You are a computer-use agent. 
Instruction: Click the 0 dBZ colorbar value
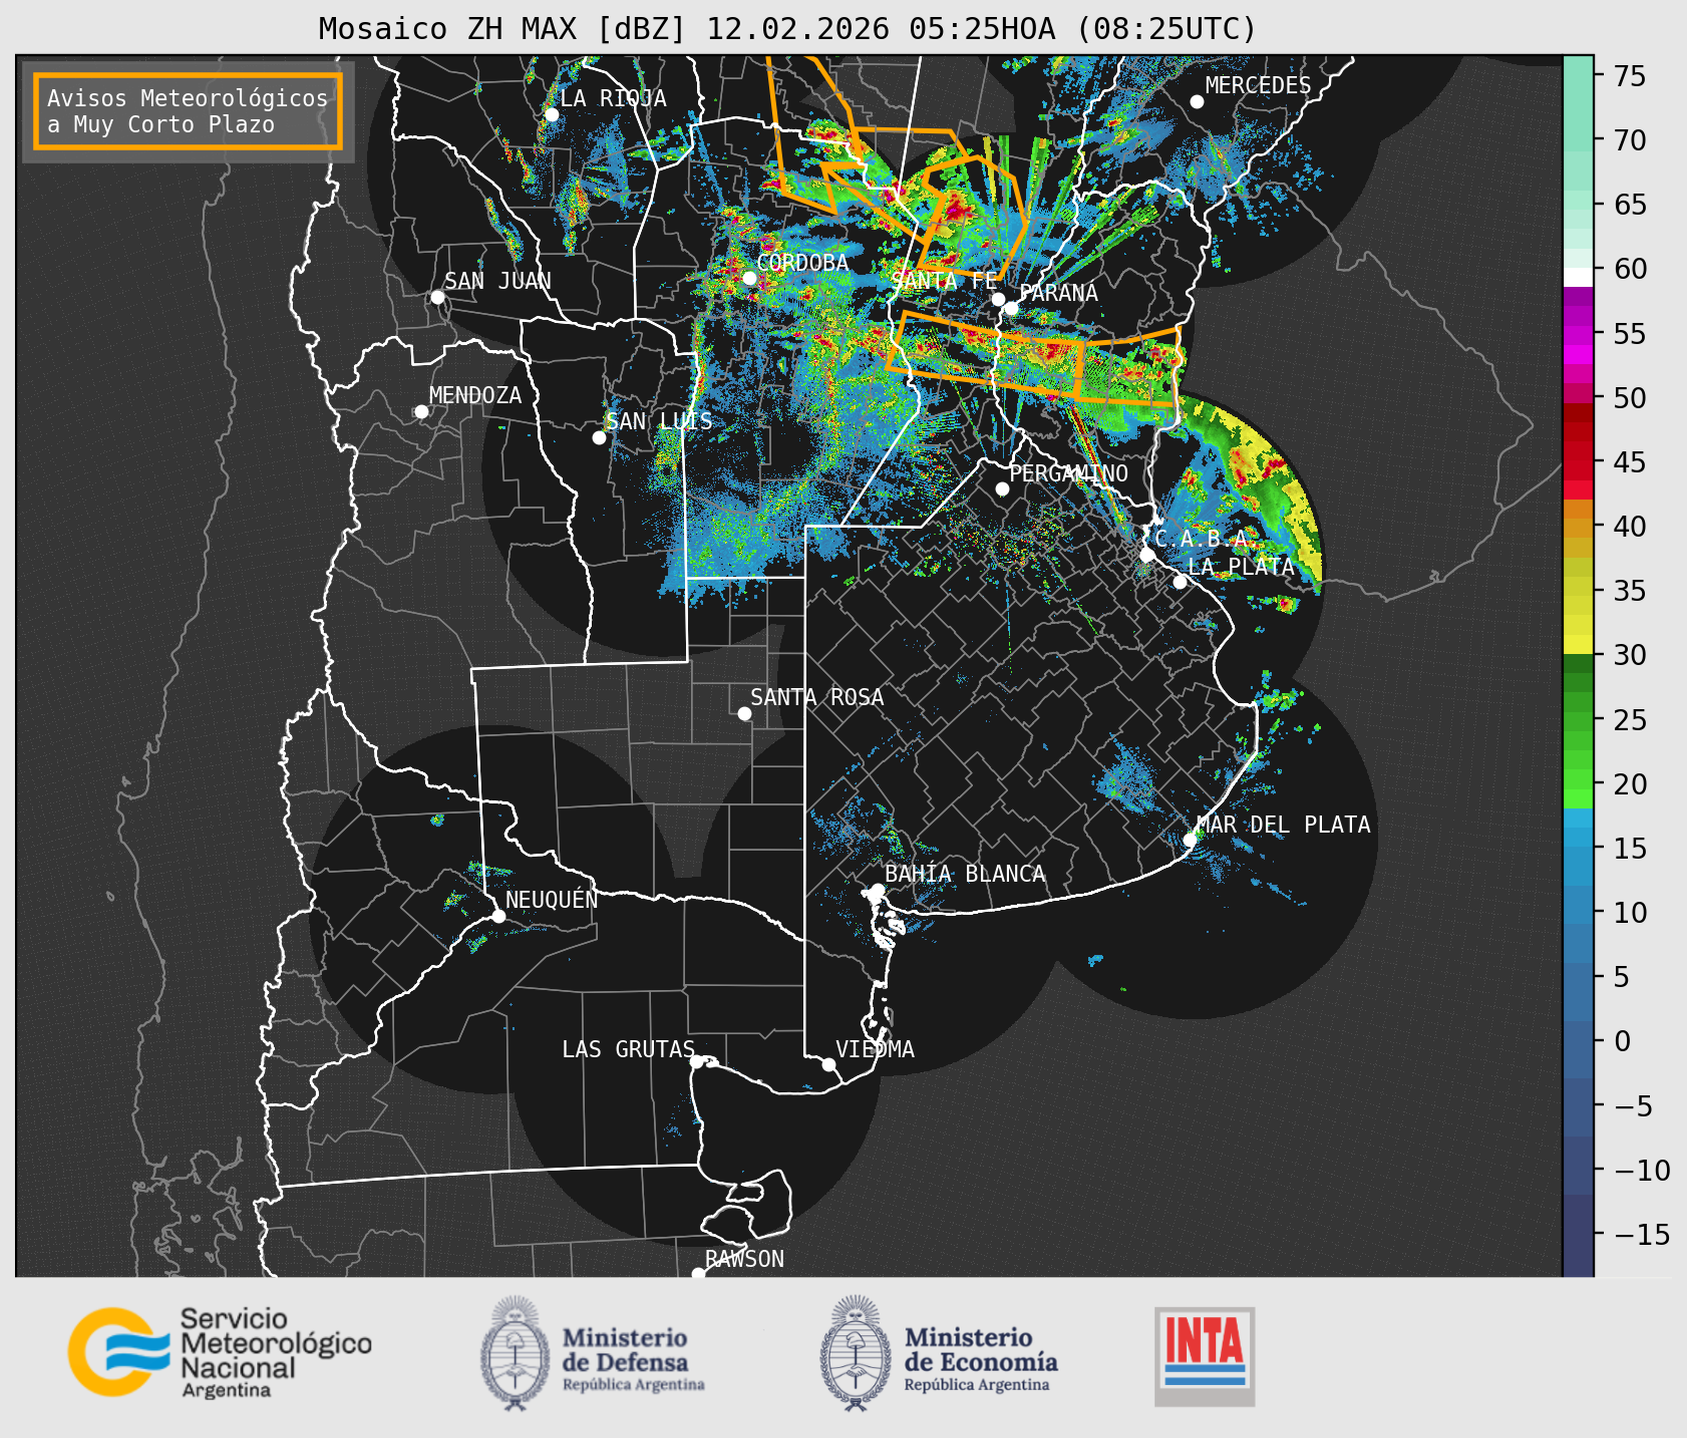click(x=1622, y=1041)
